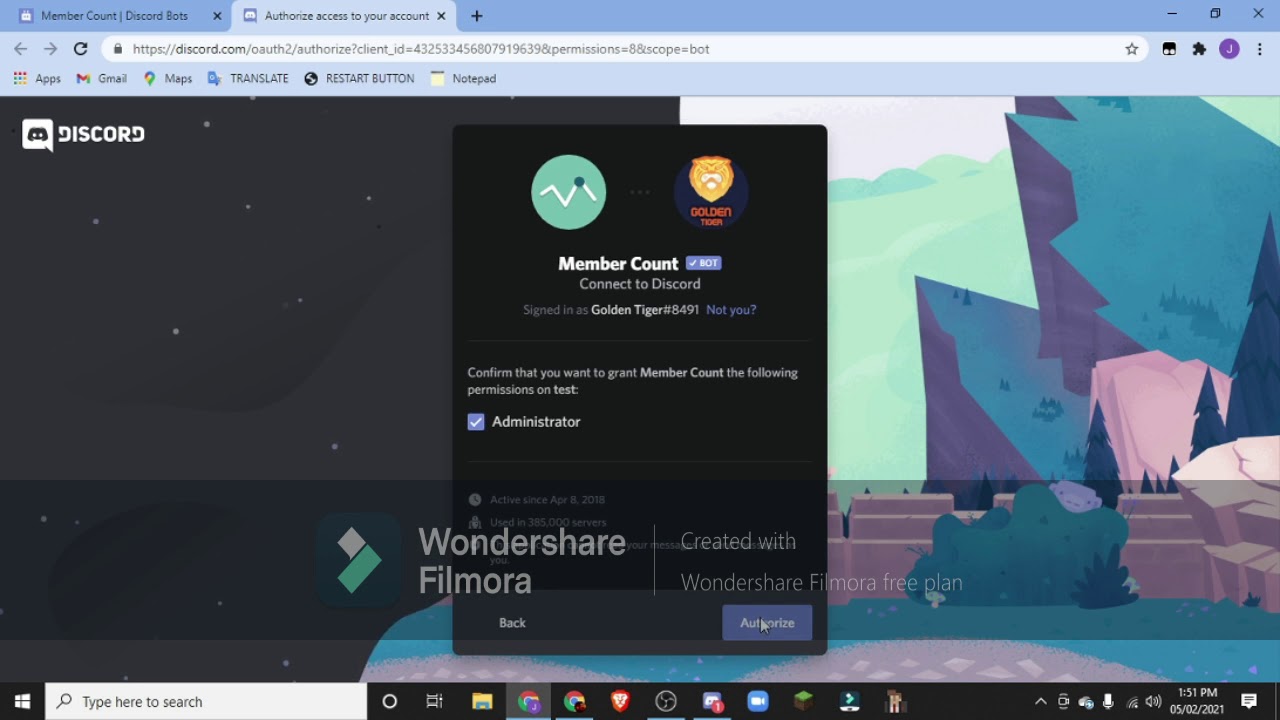The height and width of the screenshot is (720, 1280).
Task: Open a new browser tab
Action: (x=477, y=16)
